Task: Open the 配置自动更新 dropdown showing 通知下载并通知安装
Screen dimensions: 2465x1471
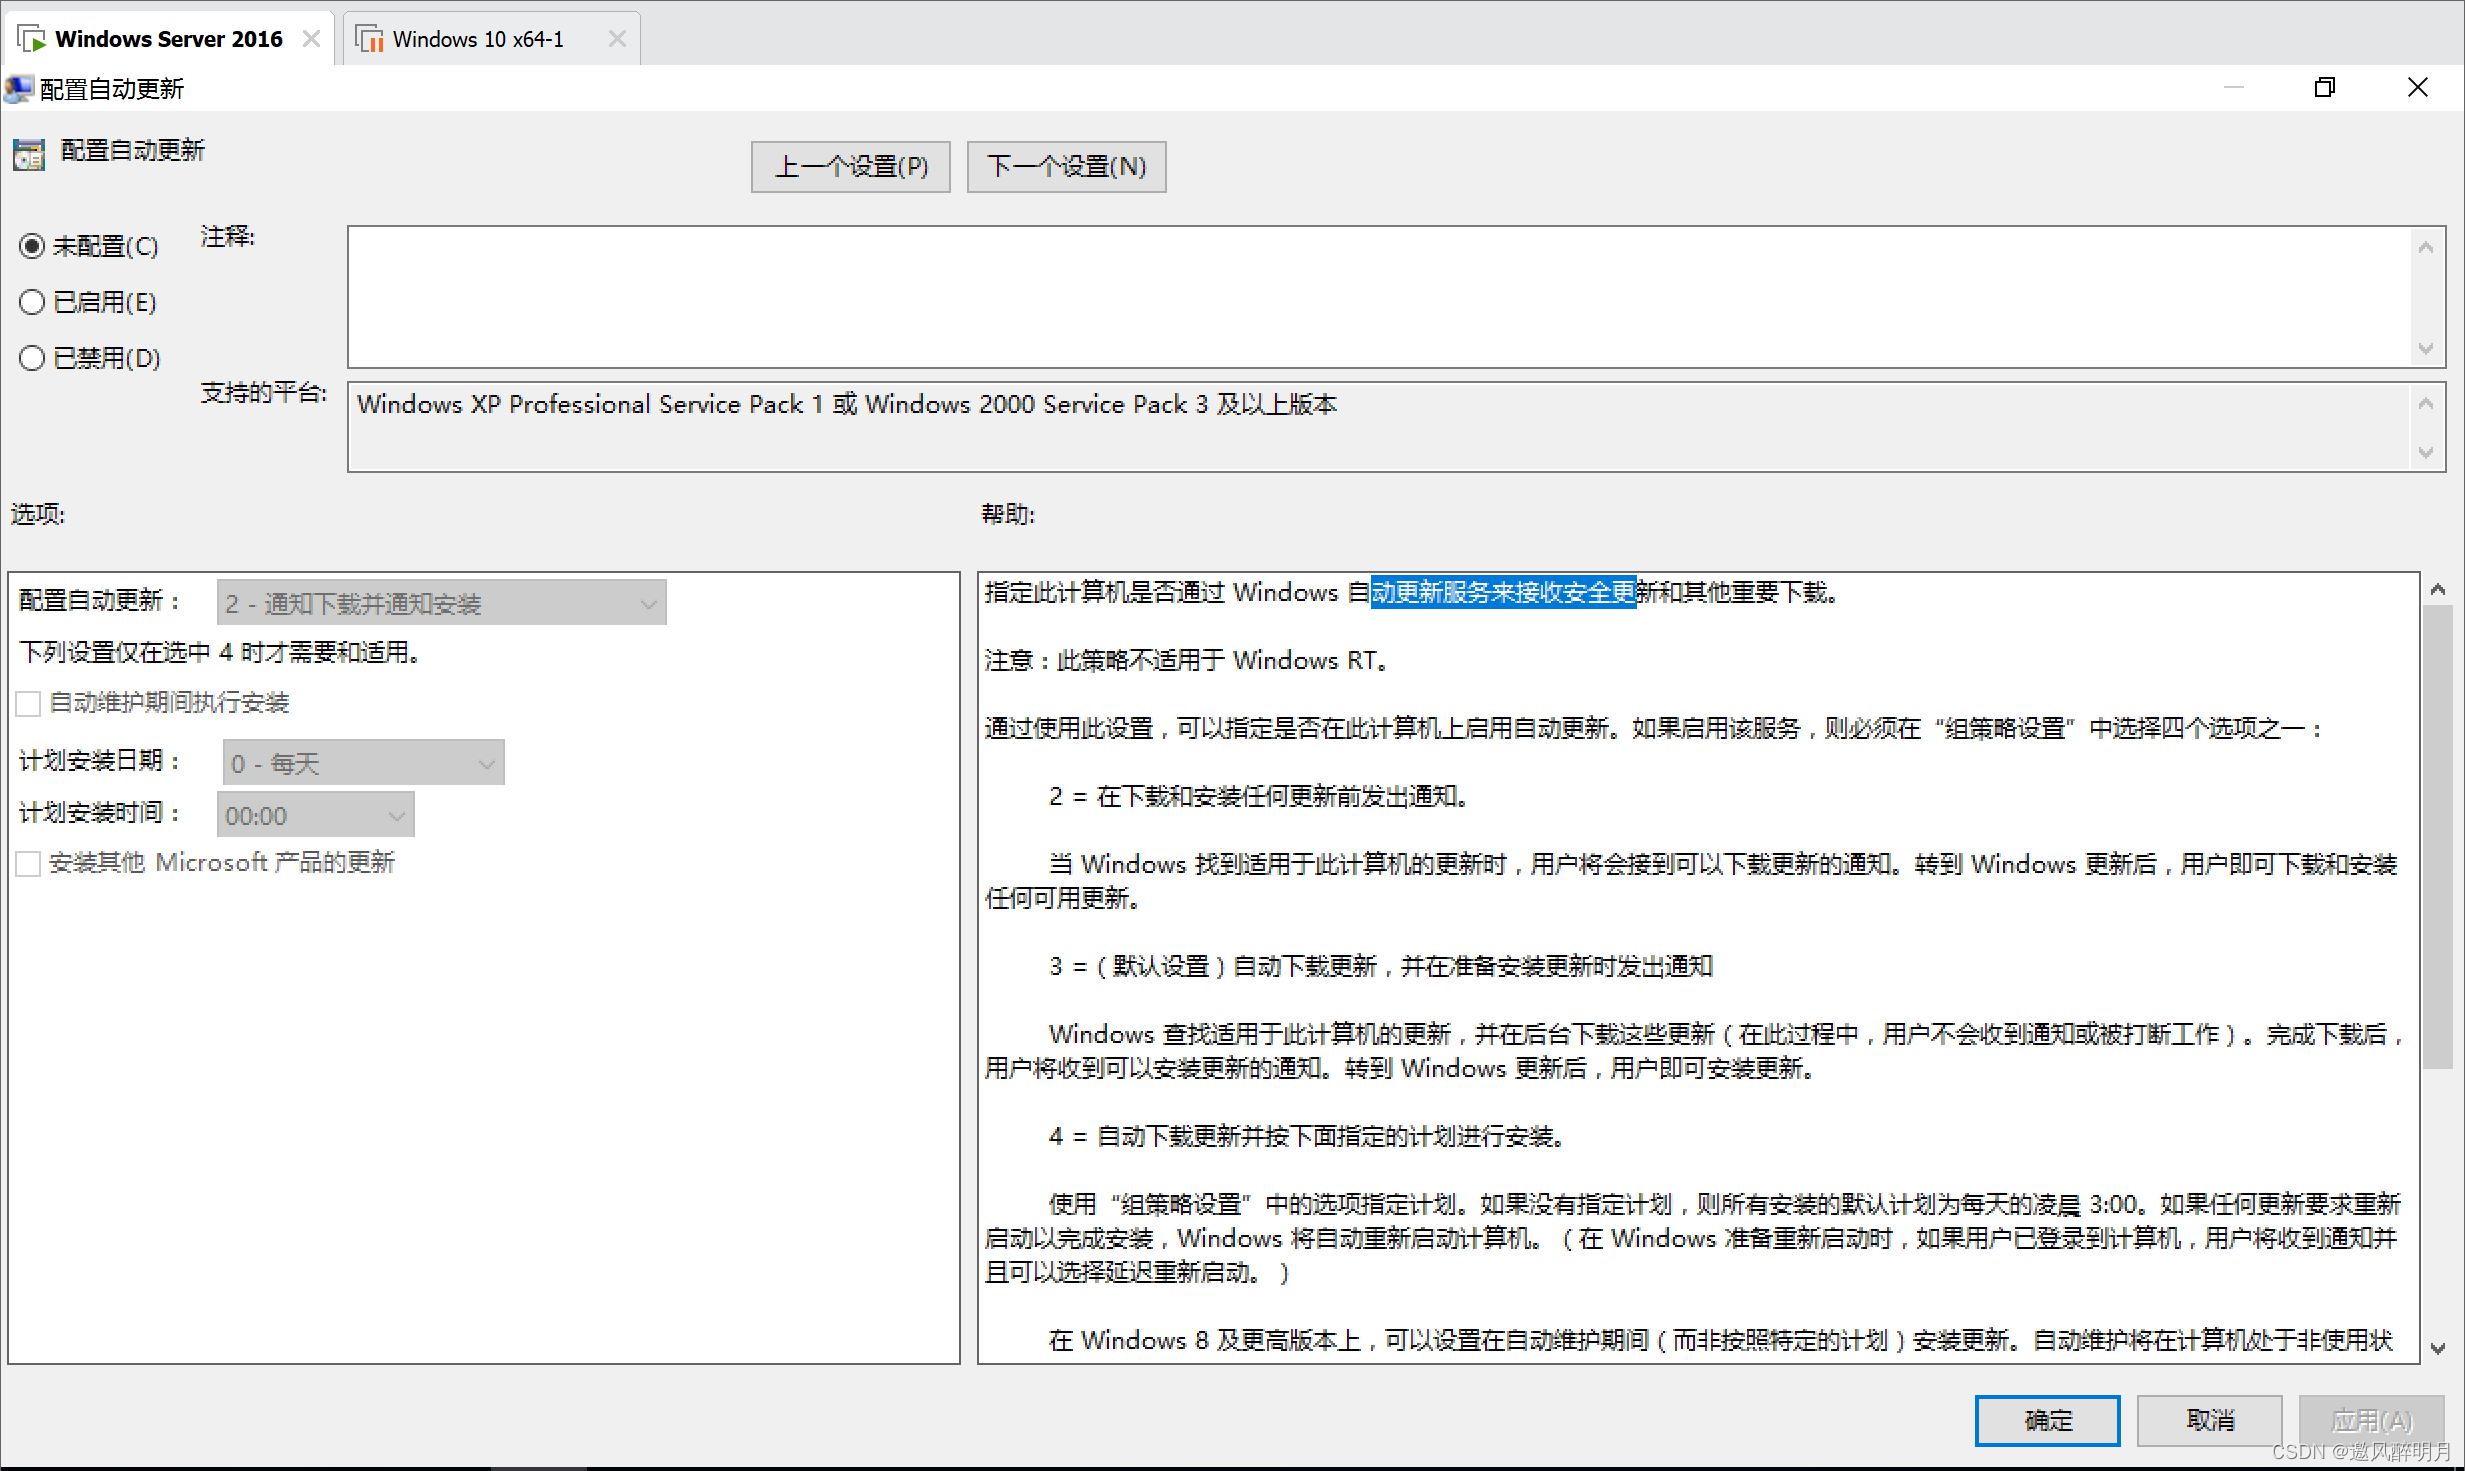Action: pos(441,603)
